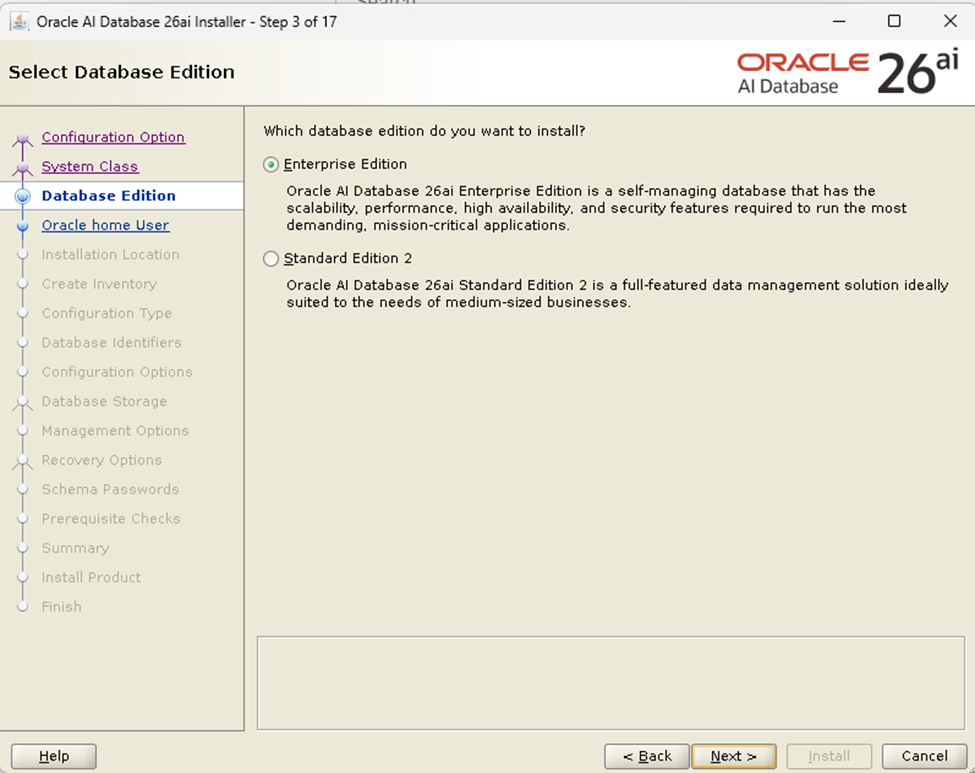Click the Enterprise Edition description text
The image size is (975, 773).
coord(596,208)
